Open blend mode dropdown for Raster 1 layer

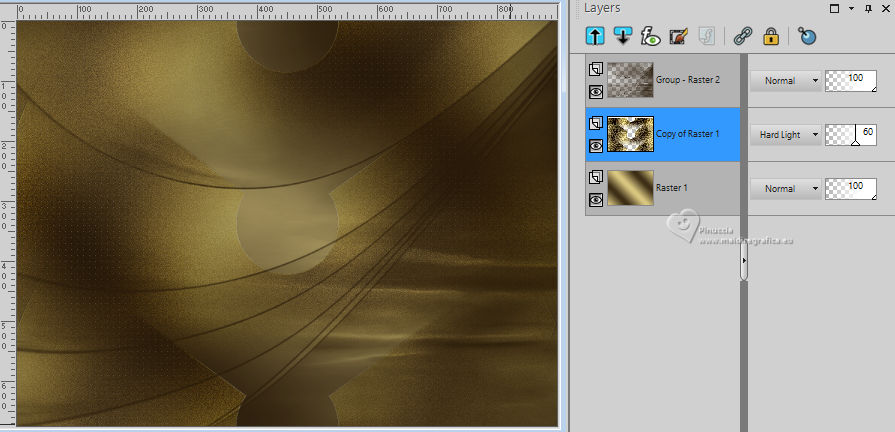[x=785, y=188]
